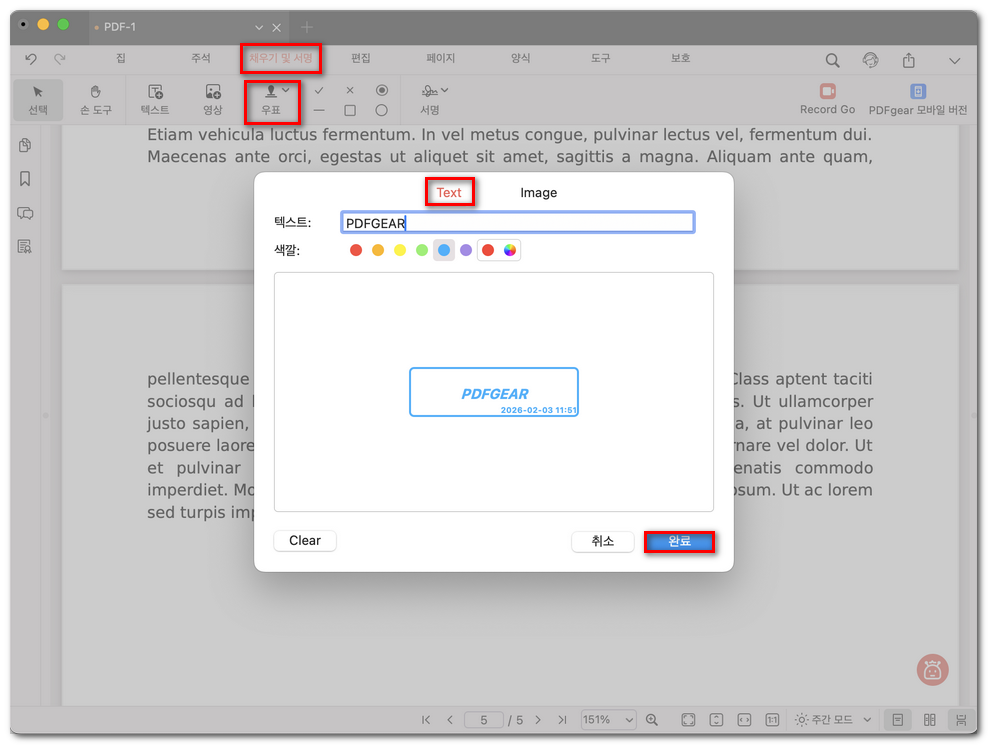The width and height of the screenshot is (988, 745).
Task: Fit page height to window
Action: [716, 720]
